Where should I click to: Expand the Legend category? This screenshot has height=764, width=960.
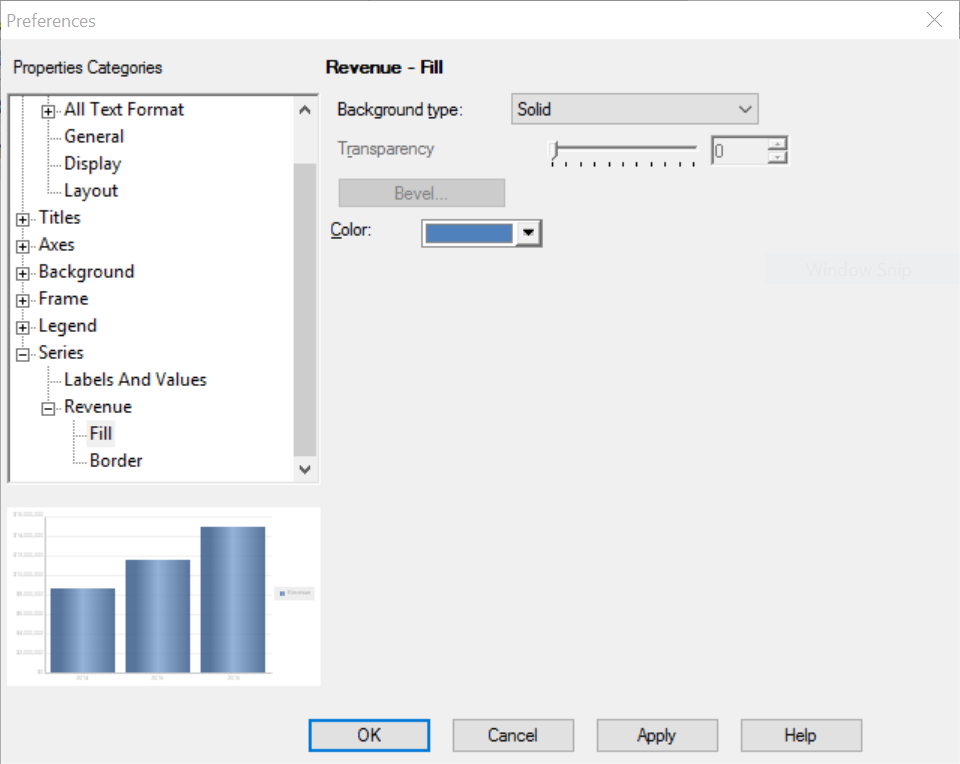pyautogui.click(x=22, y=325)
